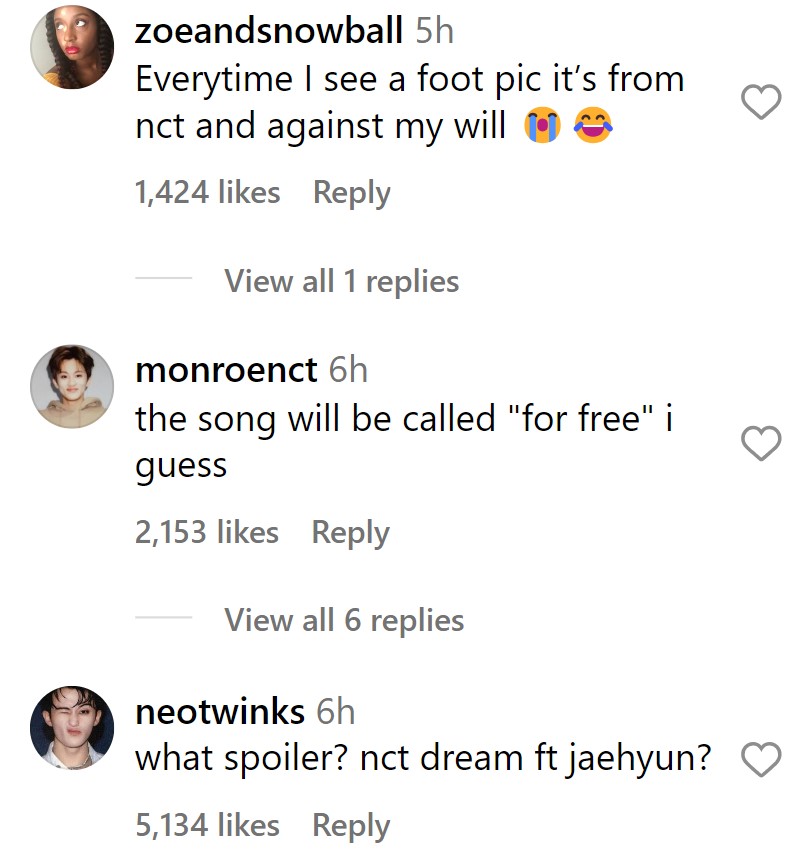Open the neotwinks username link
Image resolution: width=810 pixels, height=853 pixels.
(x=219, y=711)
